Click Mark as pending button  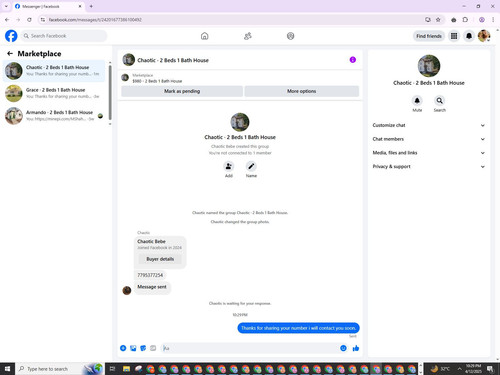pyautogui.click(x=182, y=91)
